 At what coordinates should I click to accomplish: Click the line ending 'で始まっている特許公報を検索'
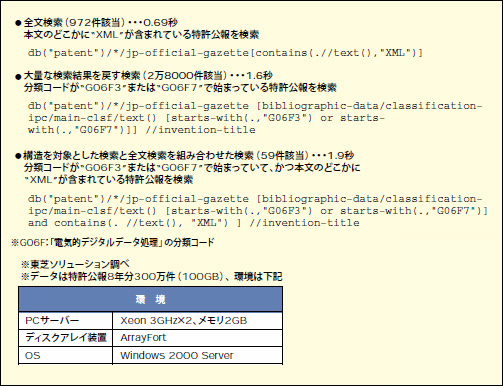coord(180,88)
